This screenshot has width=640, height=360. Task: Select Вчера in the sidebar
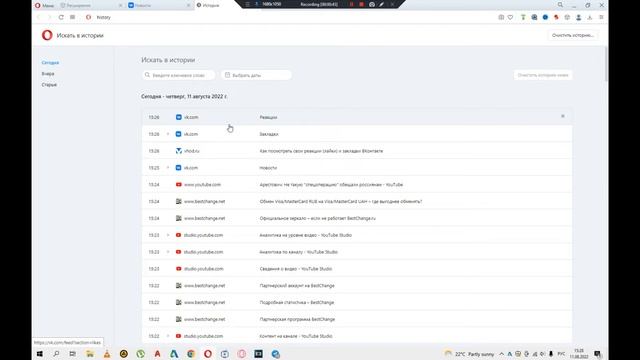click(48, 73)
